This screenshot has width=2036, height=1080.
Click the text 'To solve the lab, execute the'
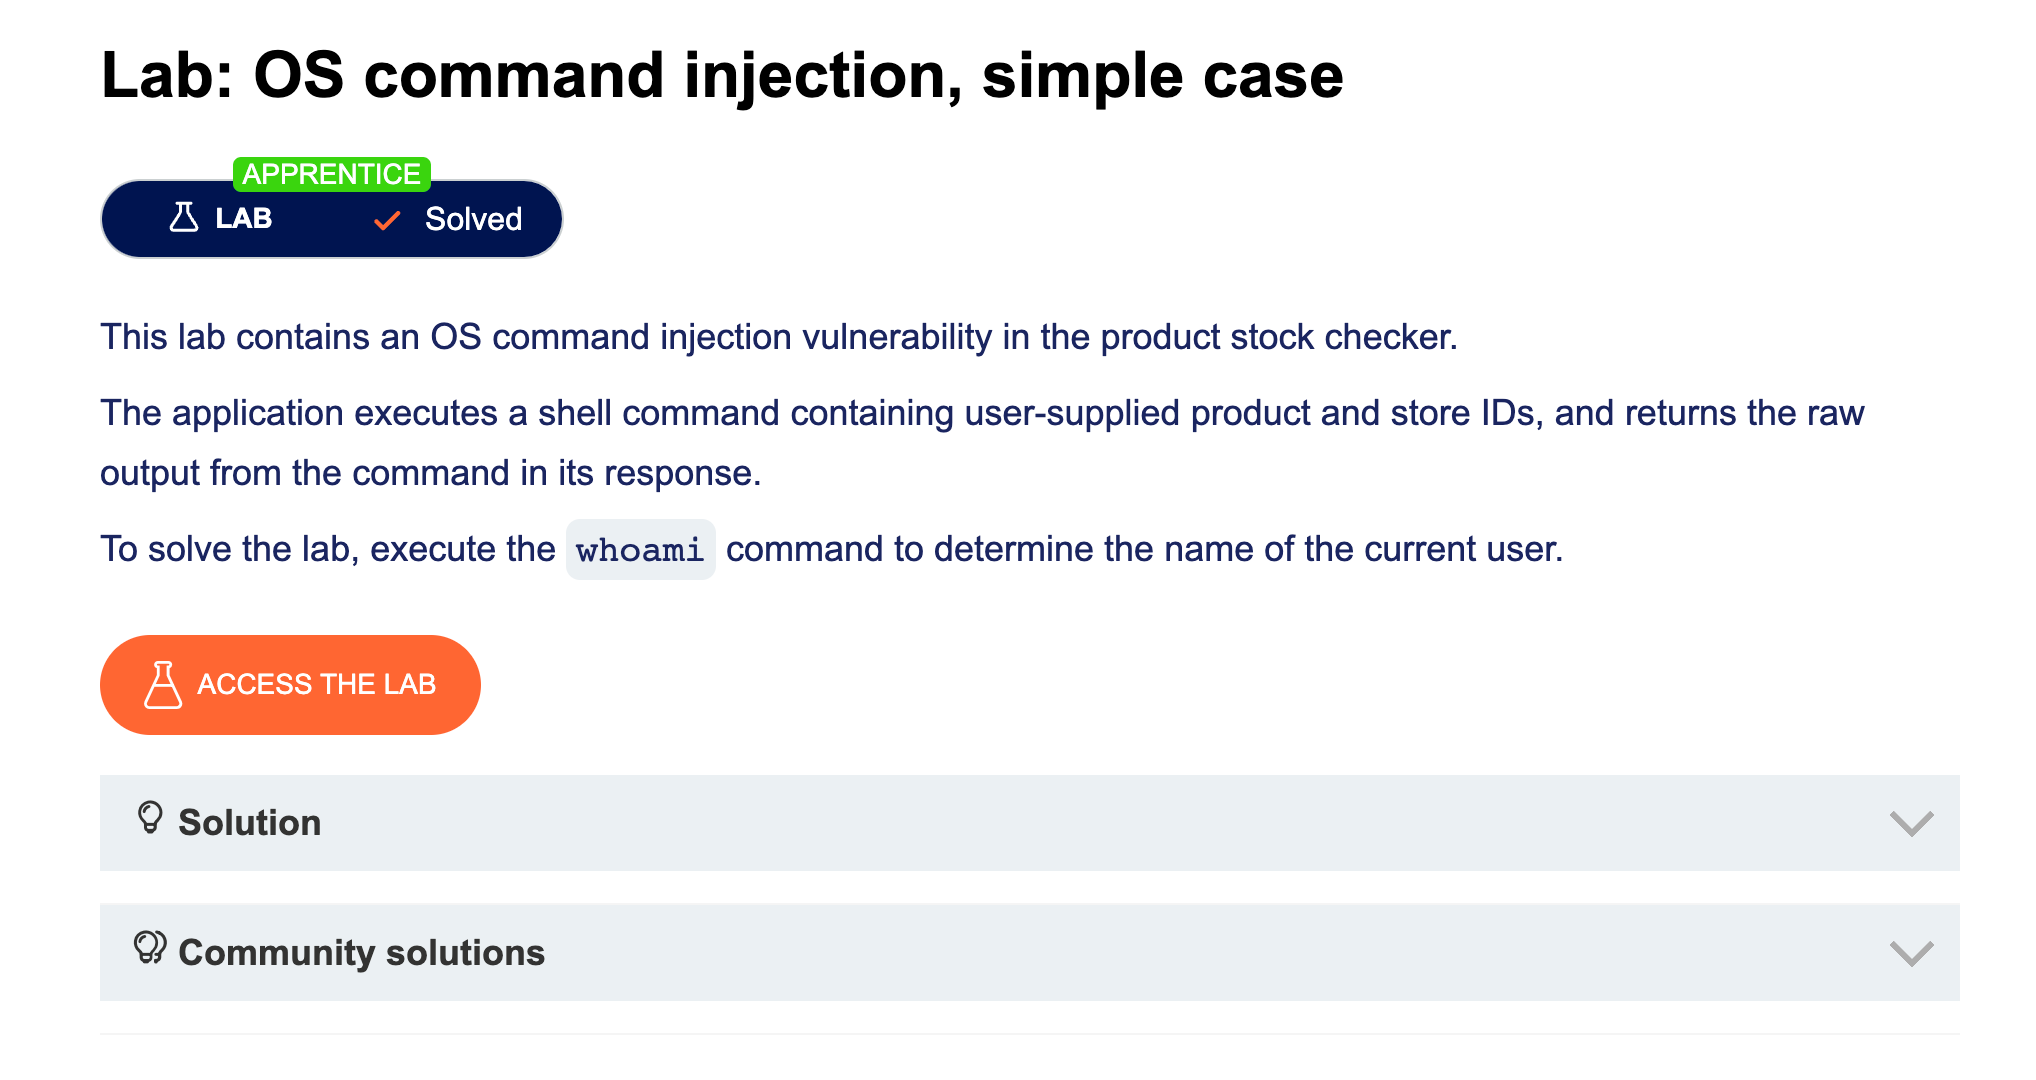(327, 549)
